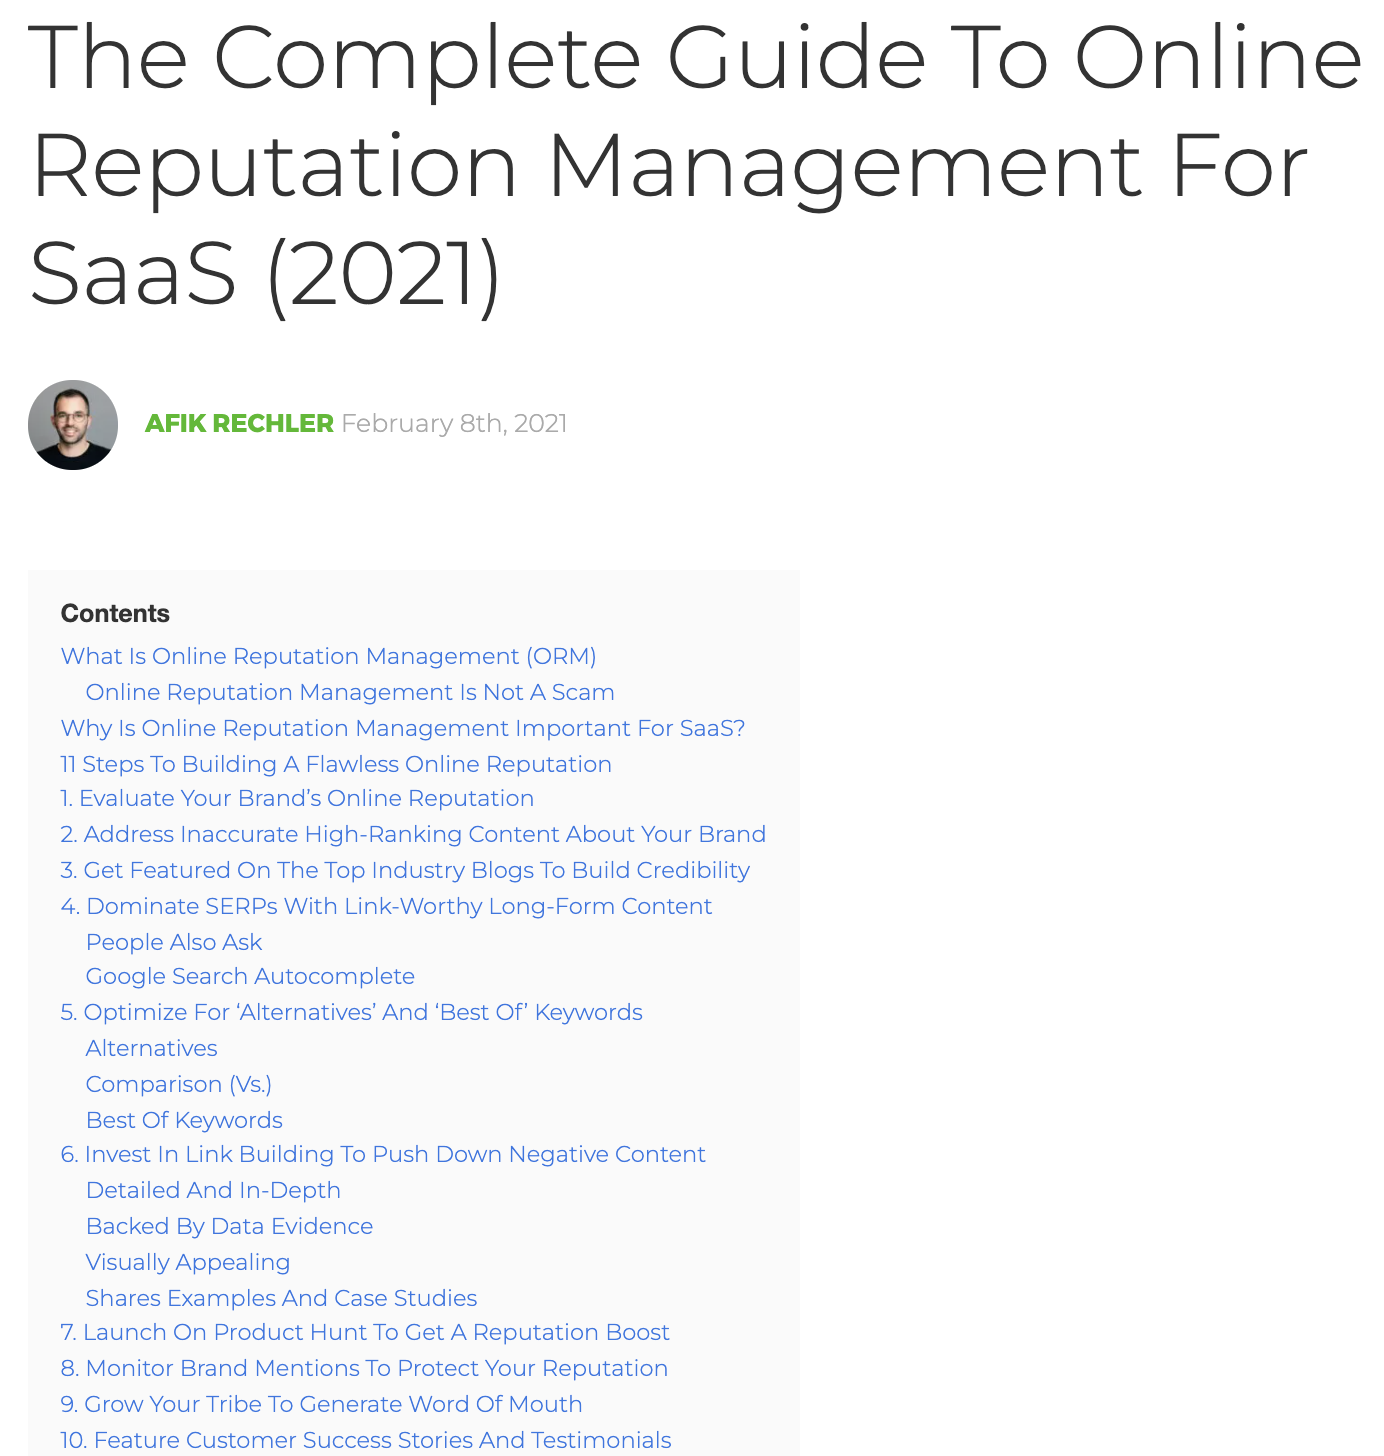Go to Invest In Link Building section
This screenshot has width=1384, height=1456.
[383, 1154]
